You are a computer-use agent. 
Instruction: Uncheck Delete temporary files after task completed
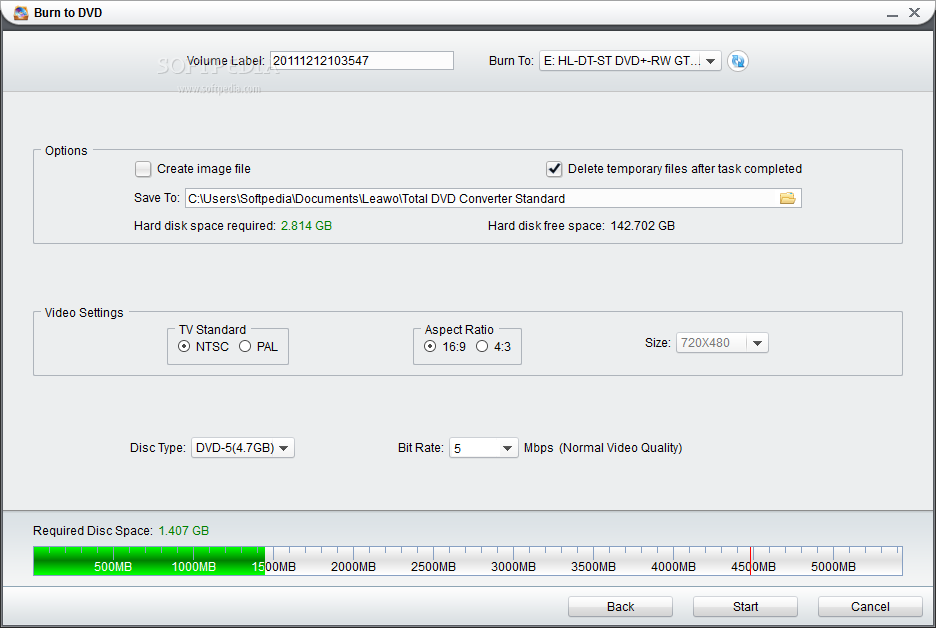tap(554, 169)
